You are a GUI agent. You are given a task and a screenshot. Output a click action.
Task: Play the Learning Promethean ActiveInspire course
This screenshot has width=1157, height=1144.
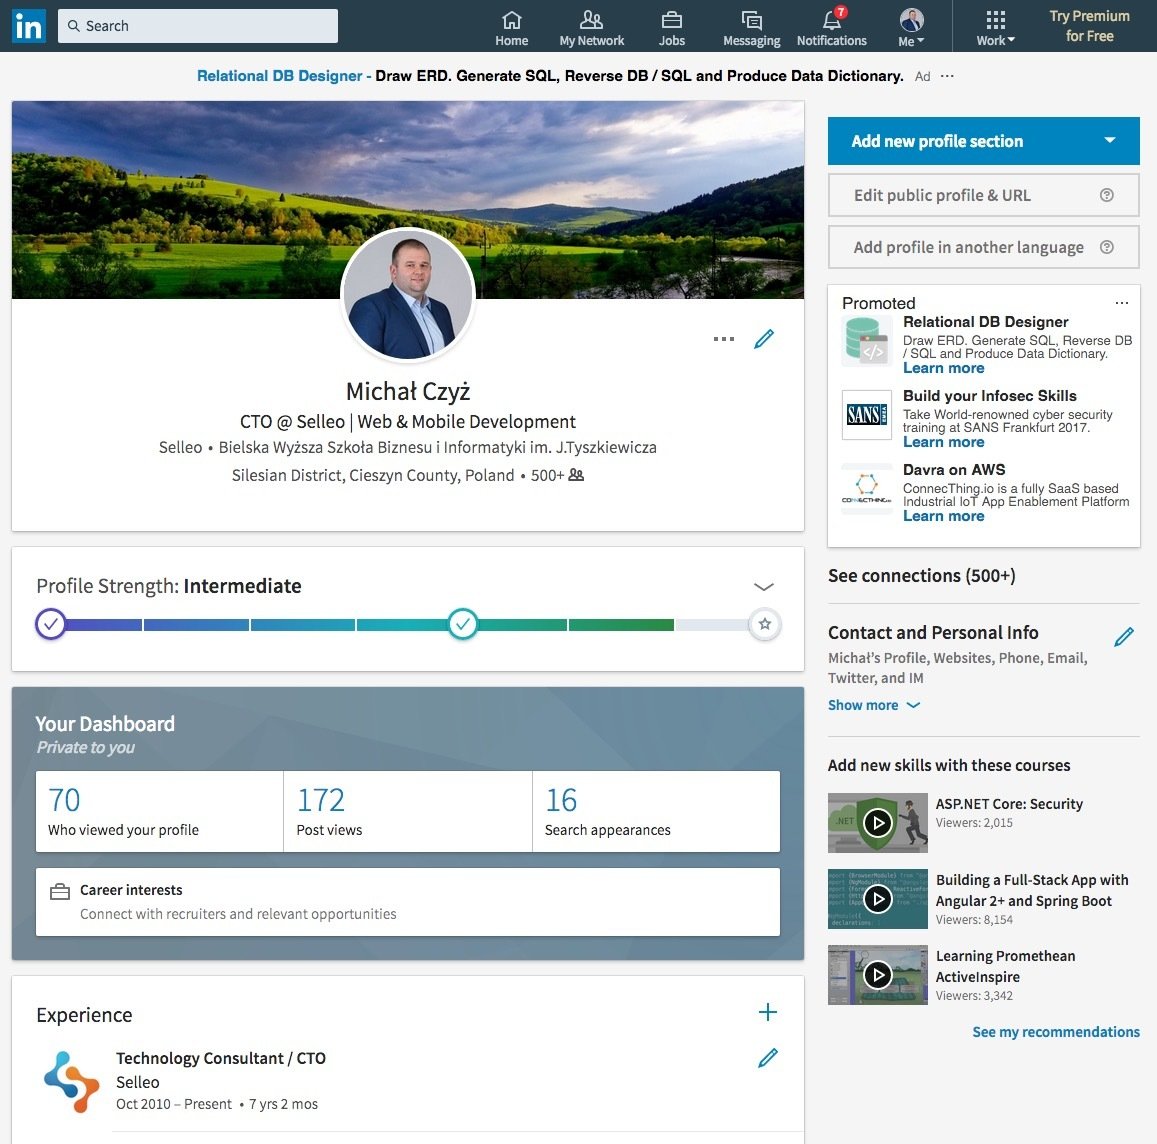[x=877, y=975]
